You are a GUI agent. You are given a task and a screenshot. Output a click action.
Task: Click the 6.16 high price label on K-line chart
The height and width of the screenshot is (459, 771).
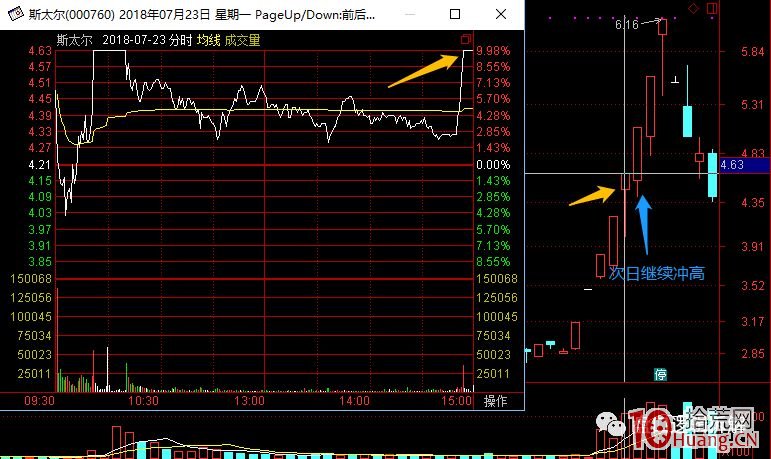click(x=627, y=24)
